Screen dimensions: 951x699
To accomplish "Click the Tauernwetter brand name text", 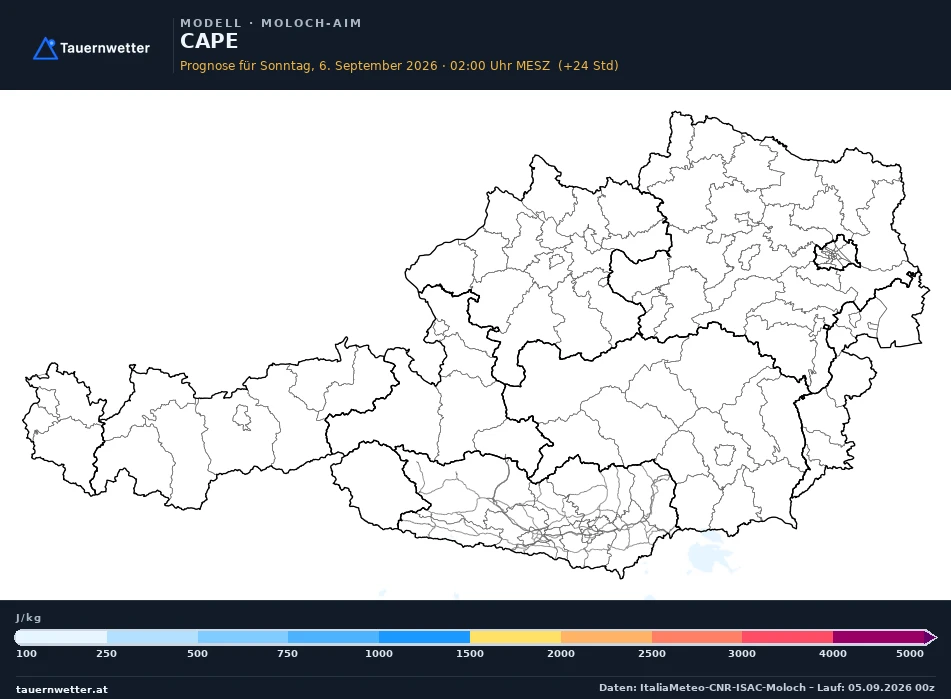I will (x=105, y=48).
